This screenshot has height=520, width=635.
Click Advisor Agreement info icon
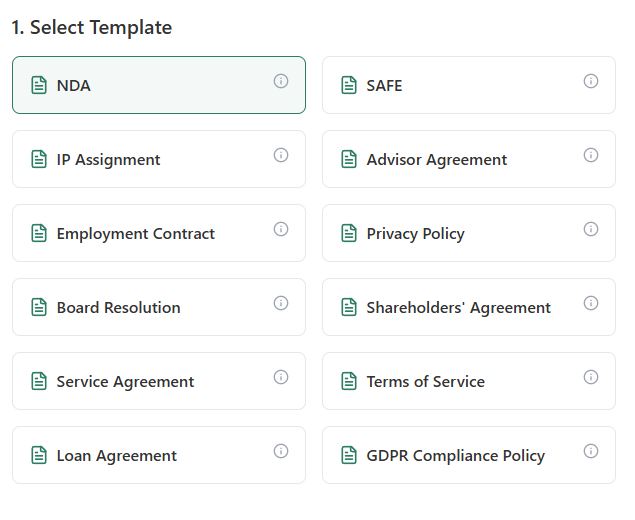pyautogui.click(x=591, y=155)
